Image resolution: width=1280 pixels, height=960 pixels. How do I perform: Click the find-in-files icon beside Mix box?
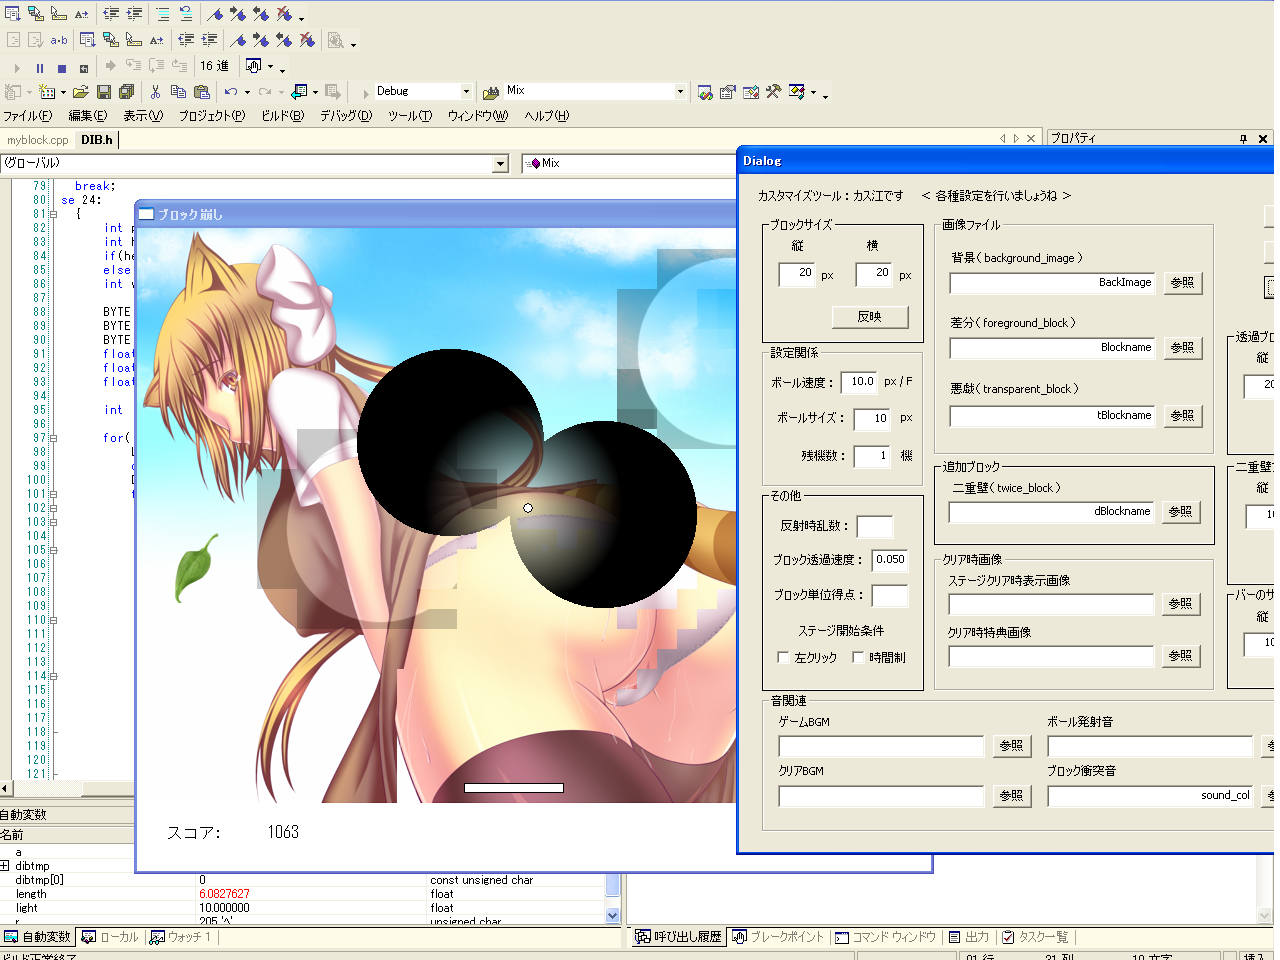click(x=491, y=92)
